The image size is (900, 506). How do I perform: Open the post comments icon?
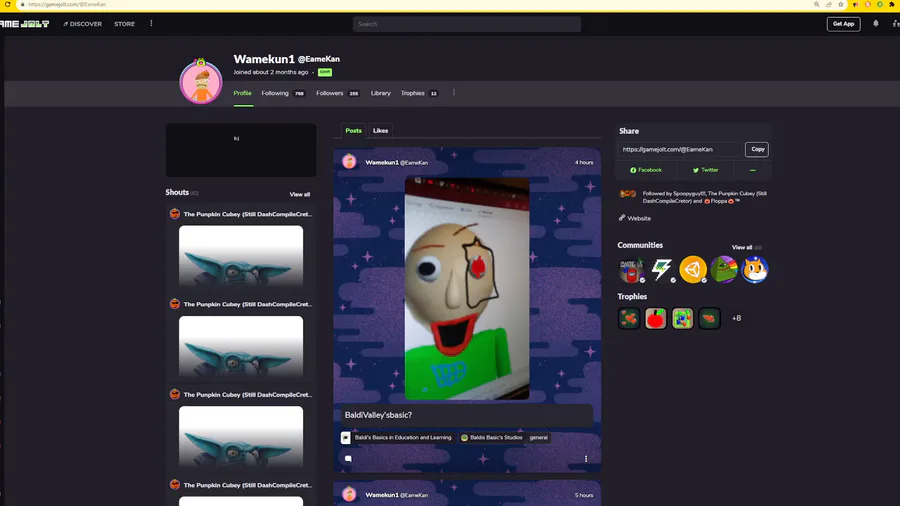(348, 458)
